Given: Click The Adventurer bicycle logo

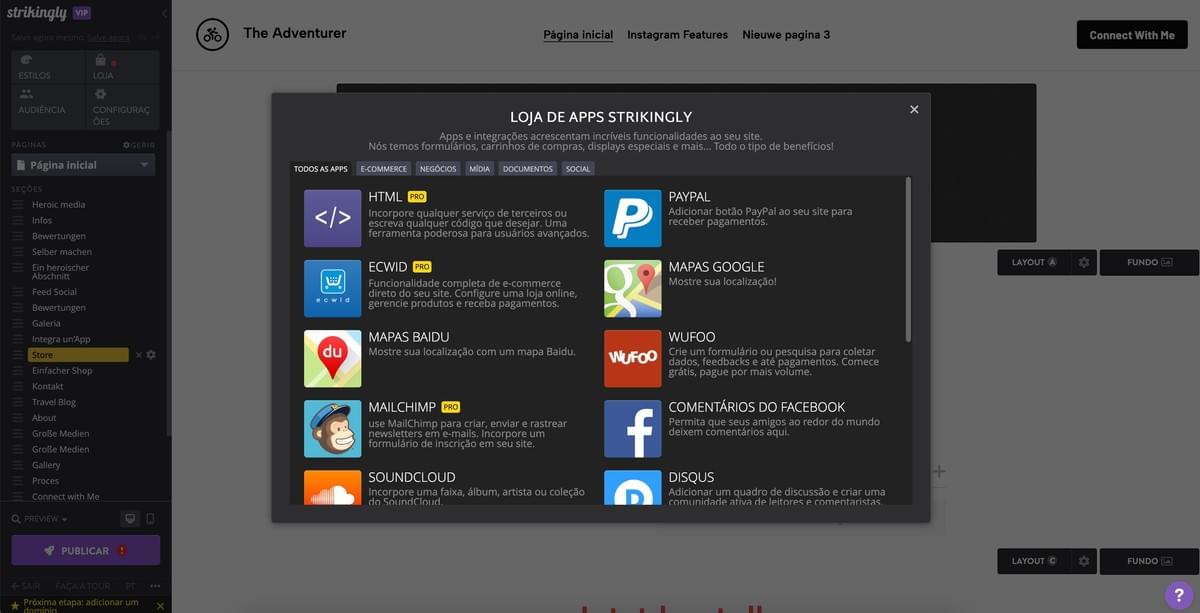Looking at the screenshot, I should point(212,35).
